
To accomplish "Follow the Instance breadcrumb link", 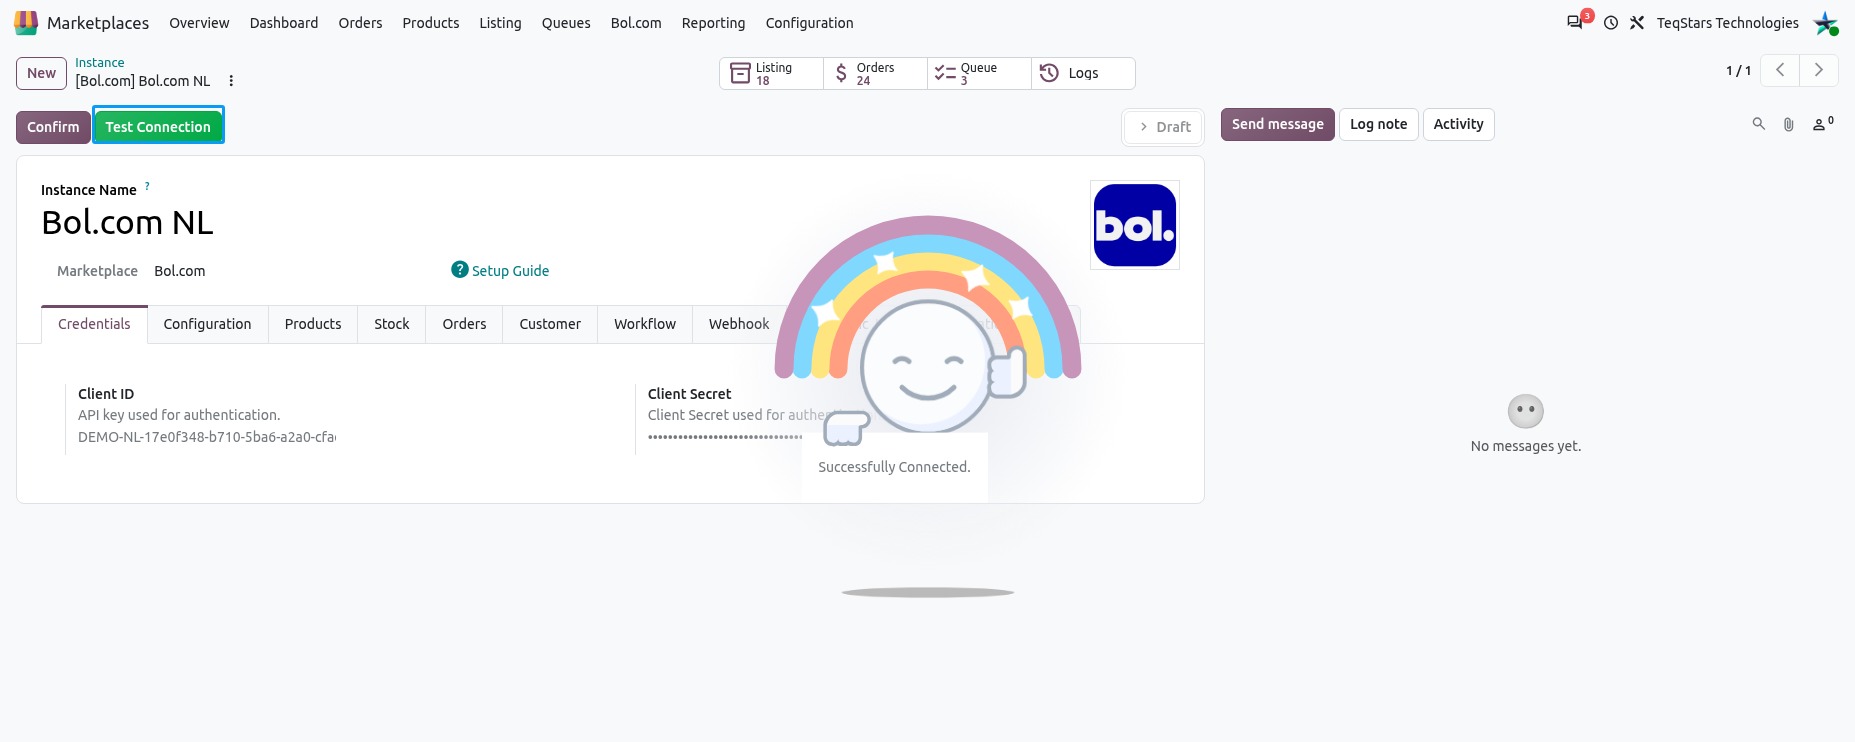I will (100, 63).
